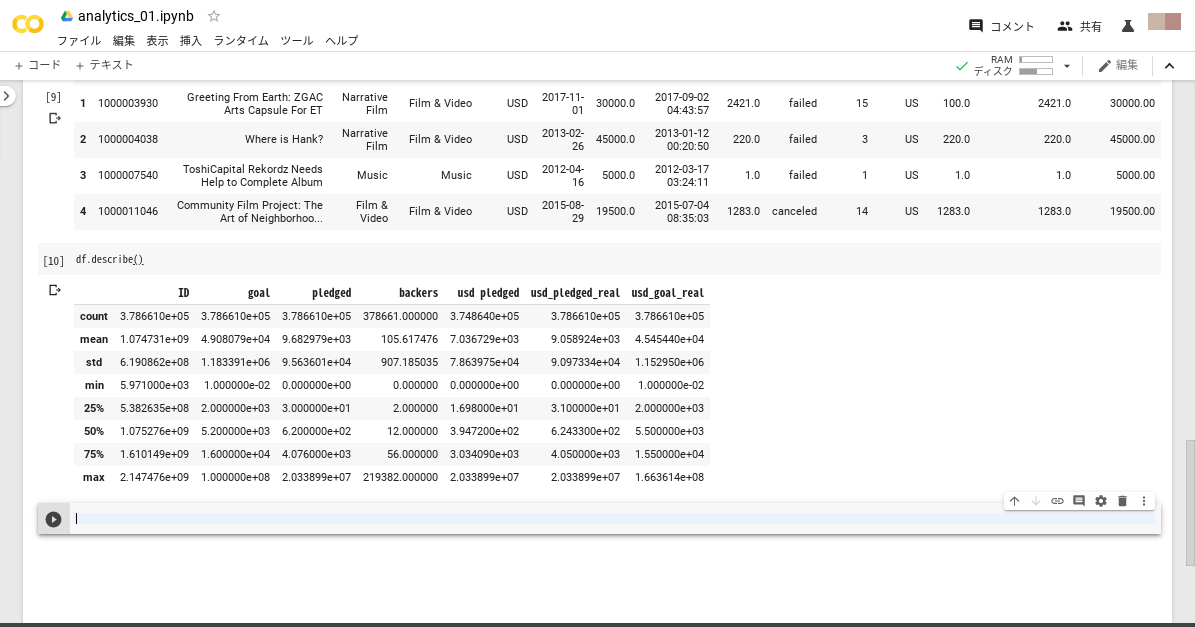The image size is (1195, 627).
Task: Add a text cell with + テキスト
Action: (x=104, y=66)
